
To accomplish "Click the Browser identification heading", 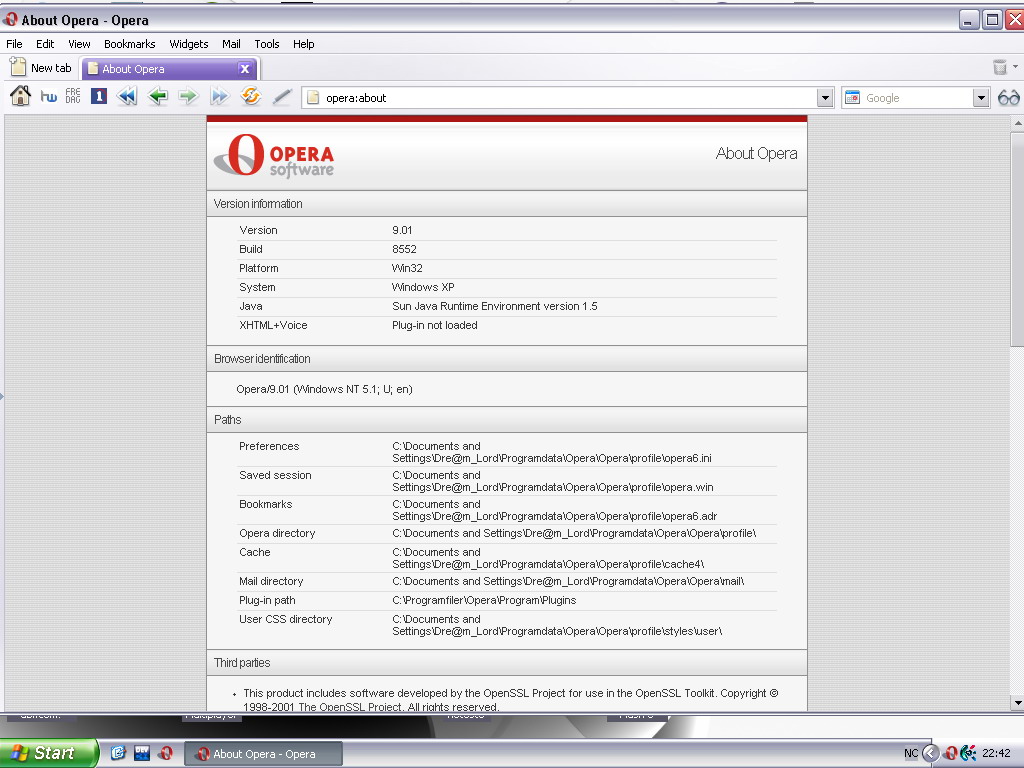I will point(263,359).
